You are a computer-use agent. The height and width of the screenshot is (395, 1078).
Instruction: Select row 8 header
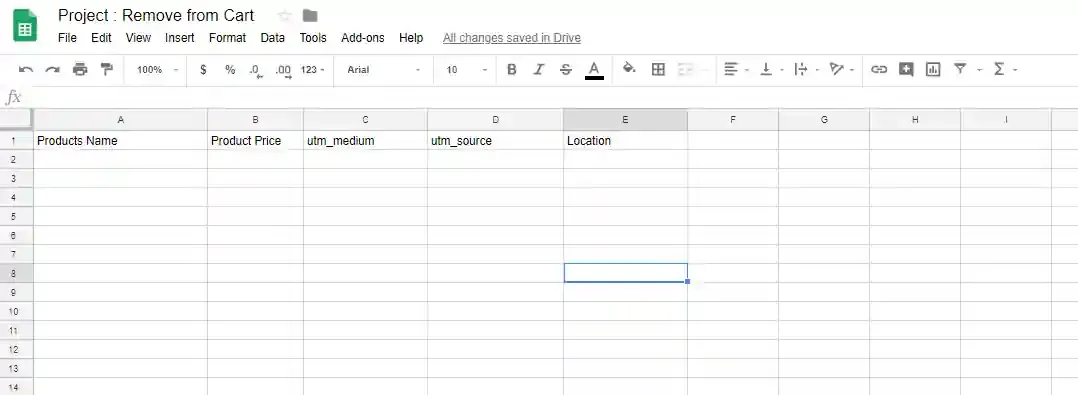[16, 273]
